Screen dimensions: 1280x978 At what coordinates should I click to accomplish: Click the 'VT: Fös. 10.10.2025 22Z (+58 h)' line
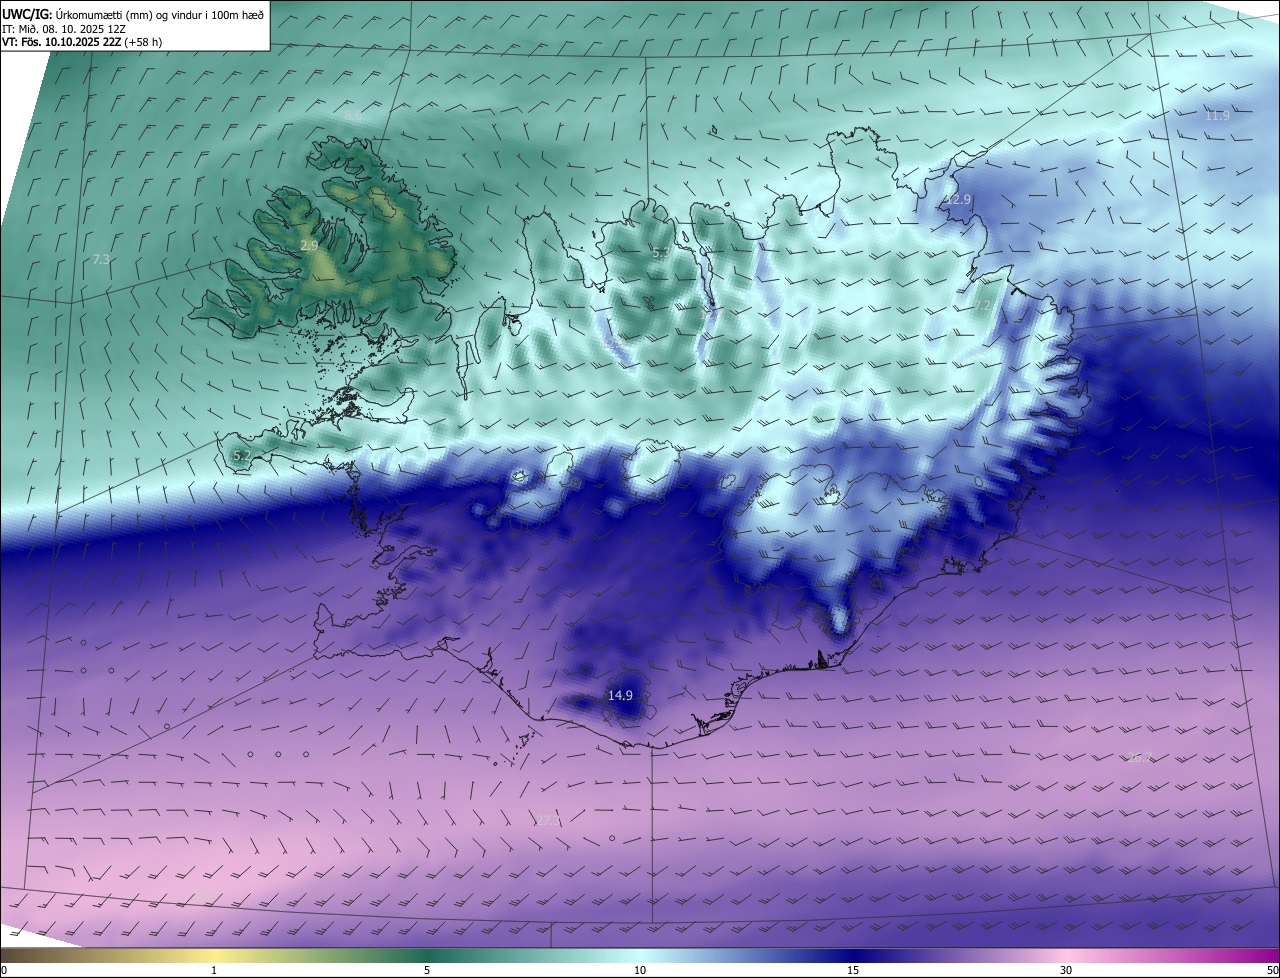click(x=82, y=42)
